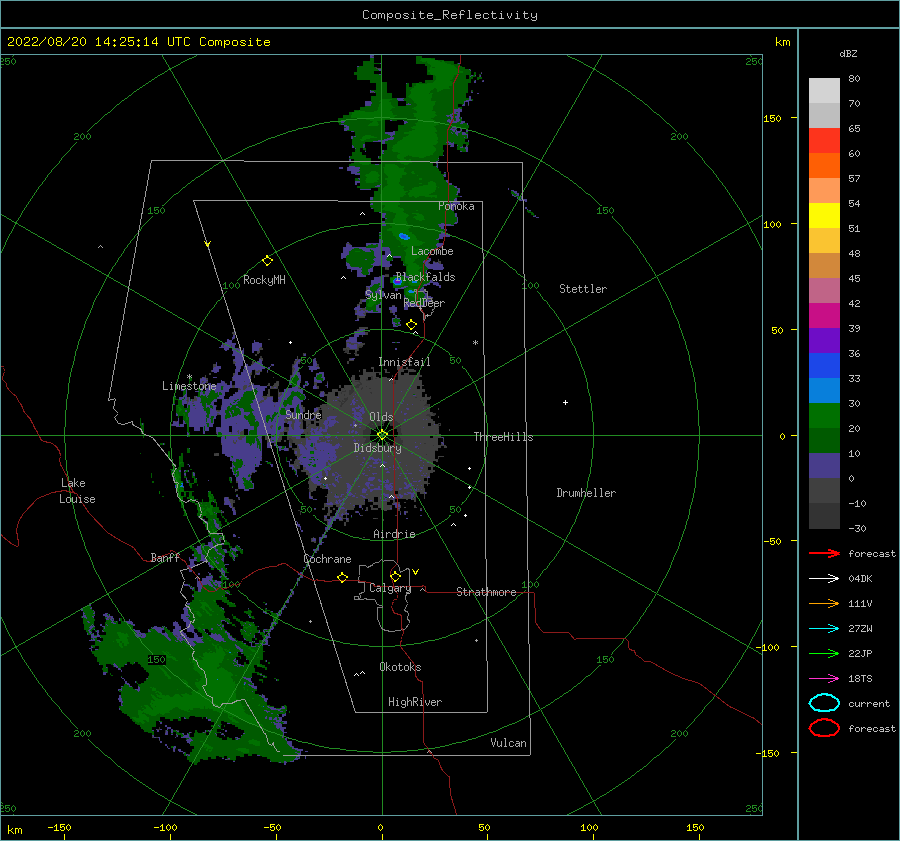Click the 04DK legend text
900x841 pixels.
coord(860,579)
